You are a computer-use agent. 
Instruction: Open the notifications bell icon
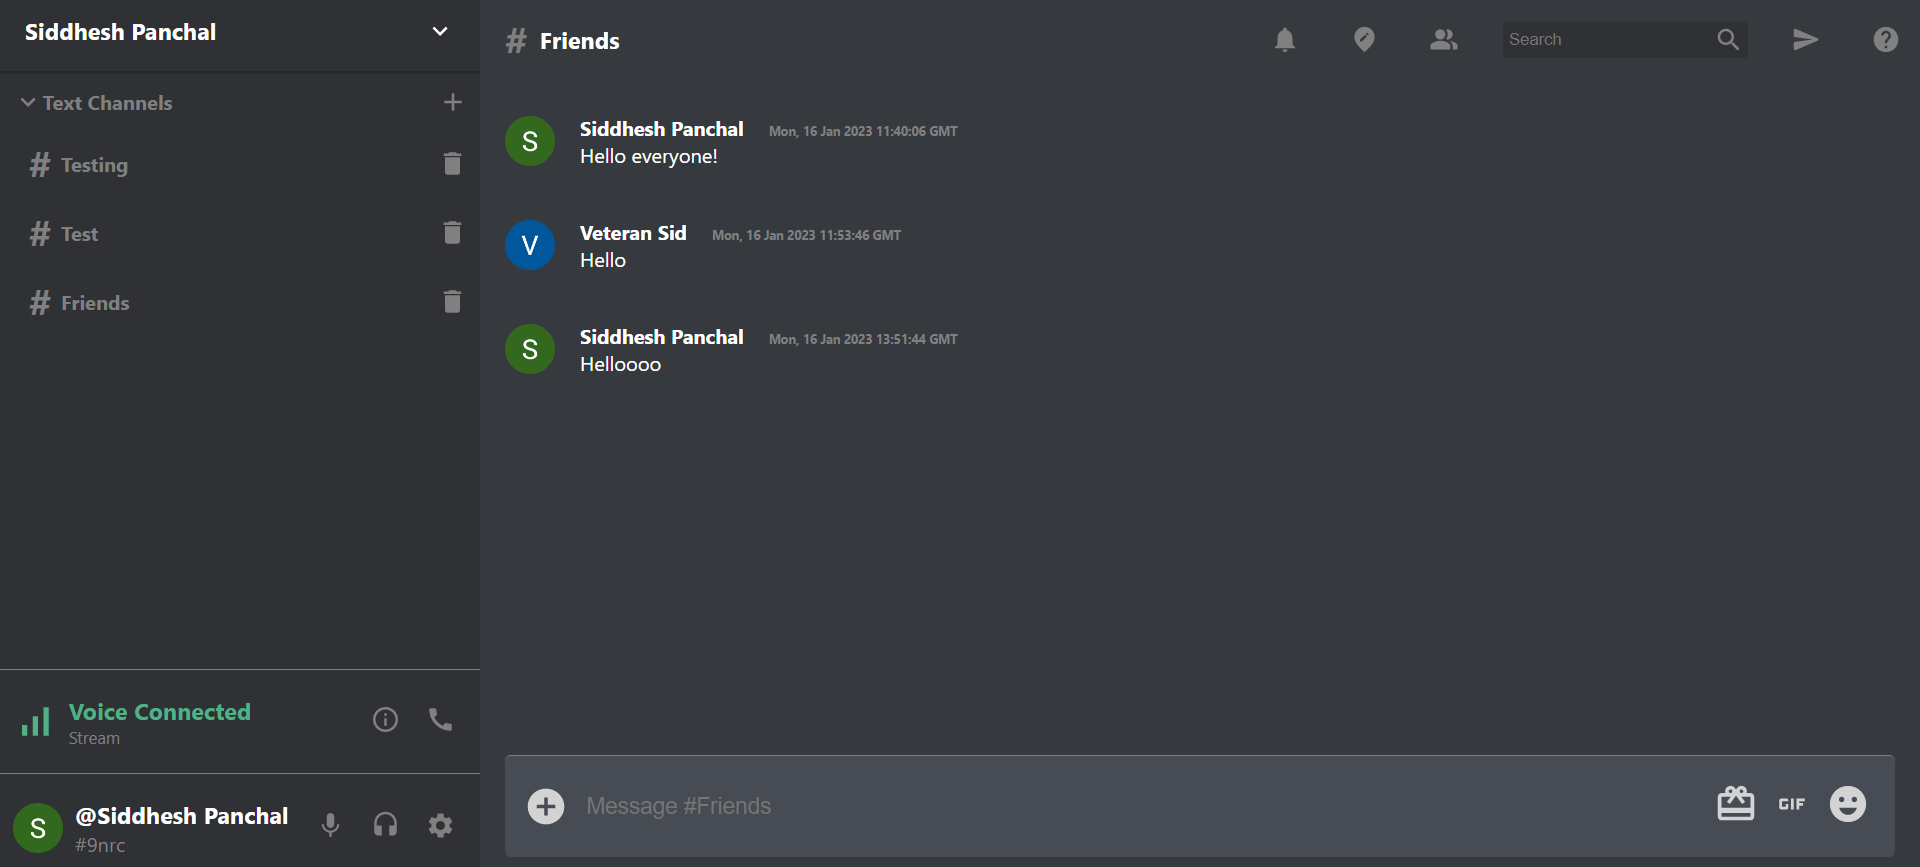pyautogui.click(x=1285, y=39)
